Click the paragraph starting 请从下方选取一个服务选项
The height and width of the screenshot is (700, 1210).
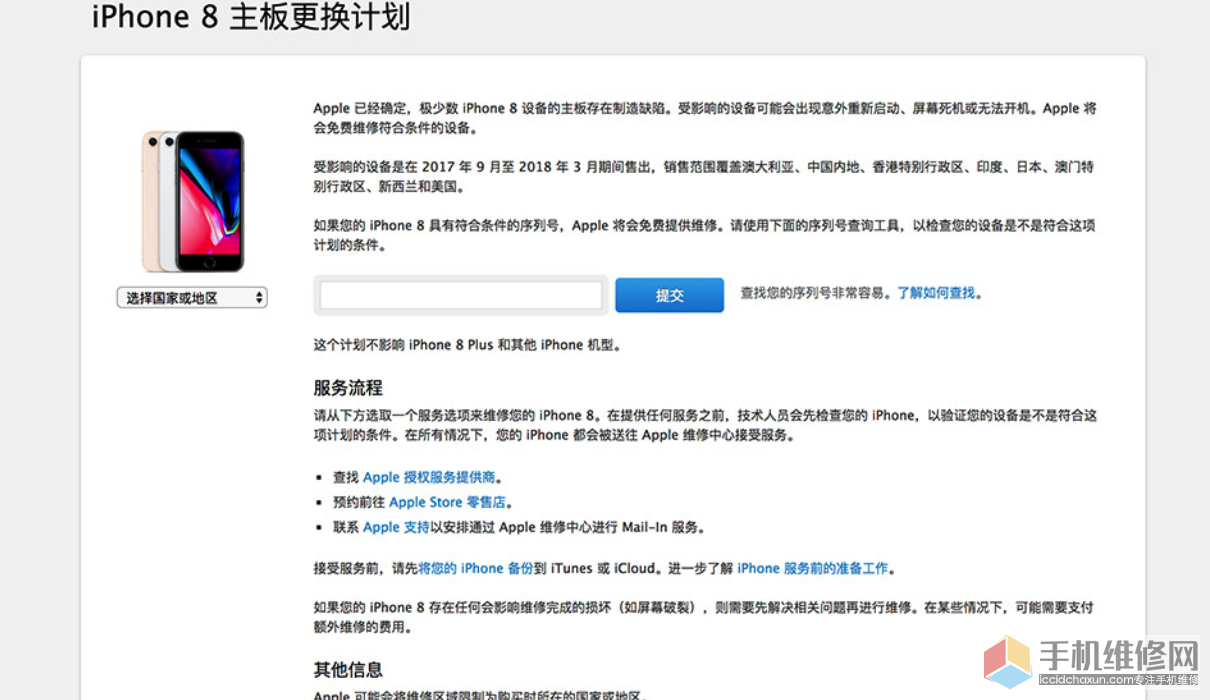point(705,425)
